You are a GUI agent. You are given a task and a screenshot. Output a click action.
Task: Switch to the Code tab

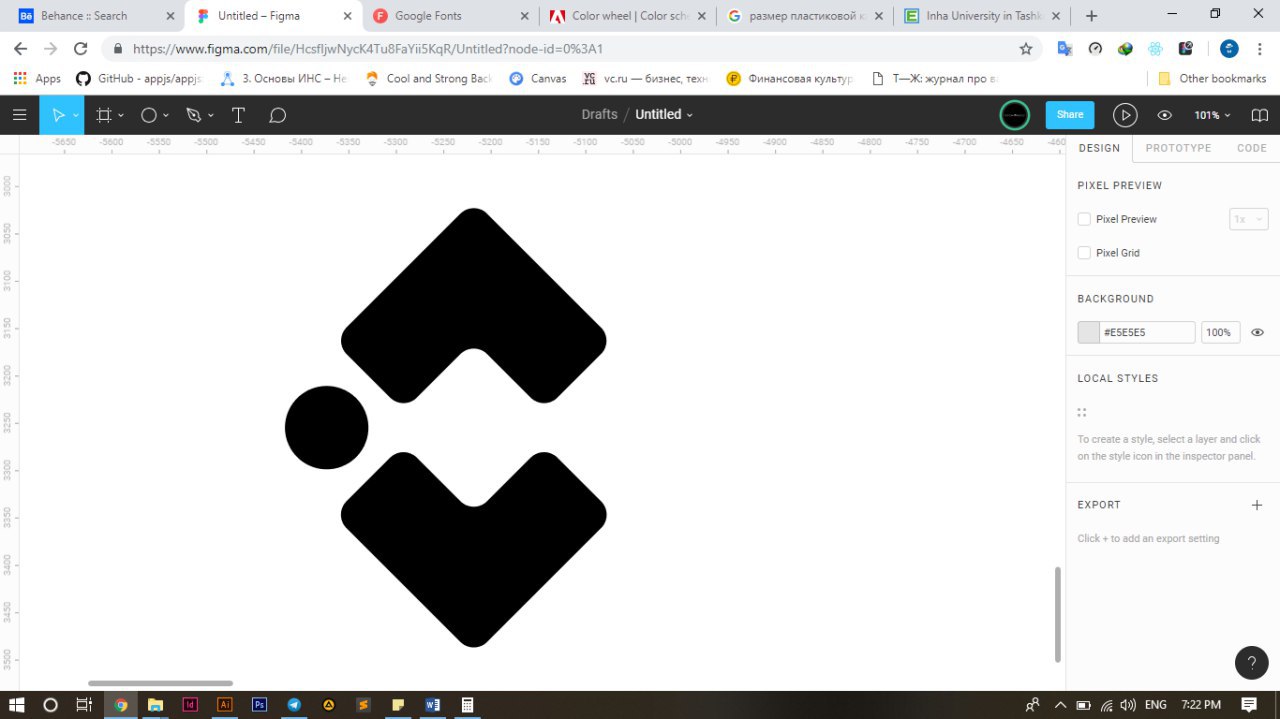coord(1252,148)
